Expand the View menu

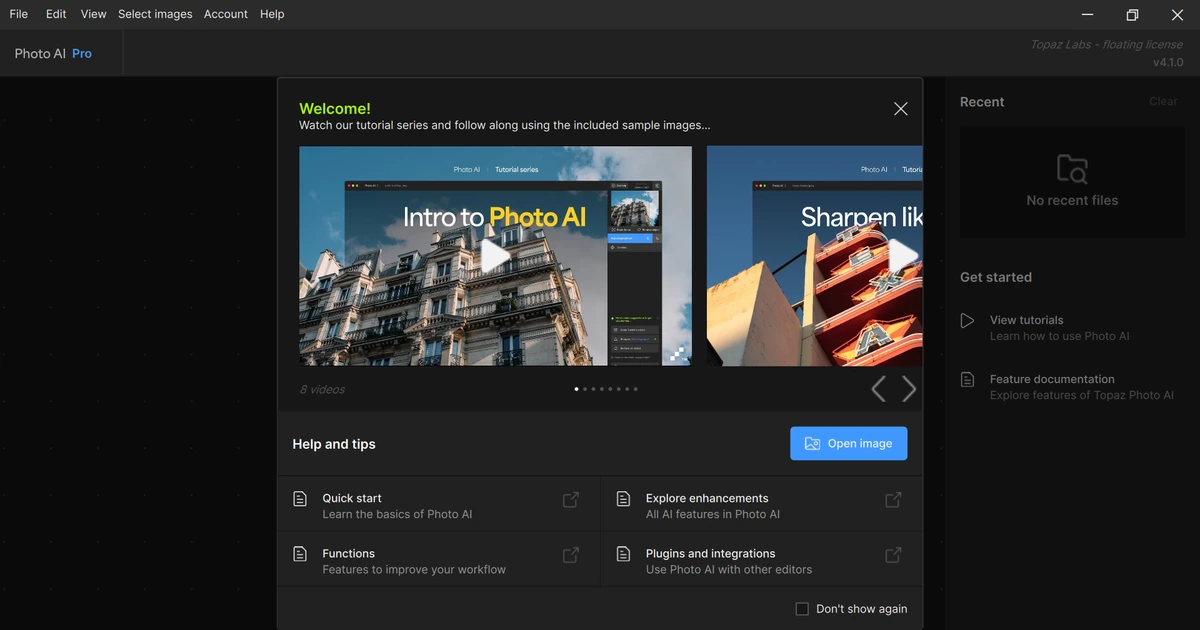point(93,14)
